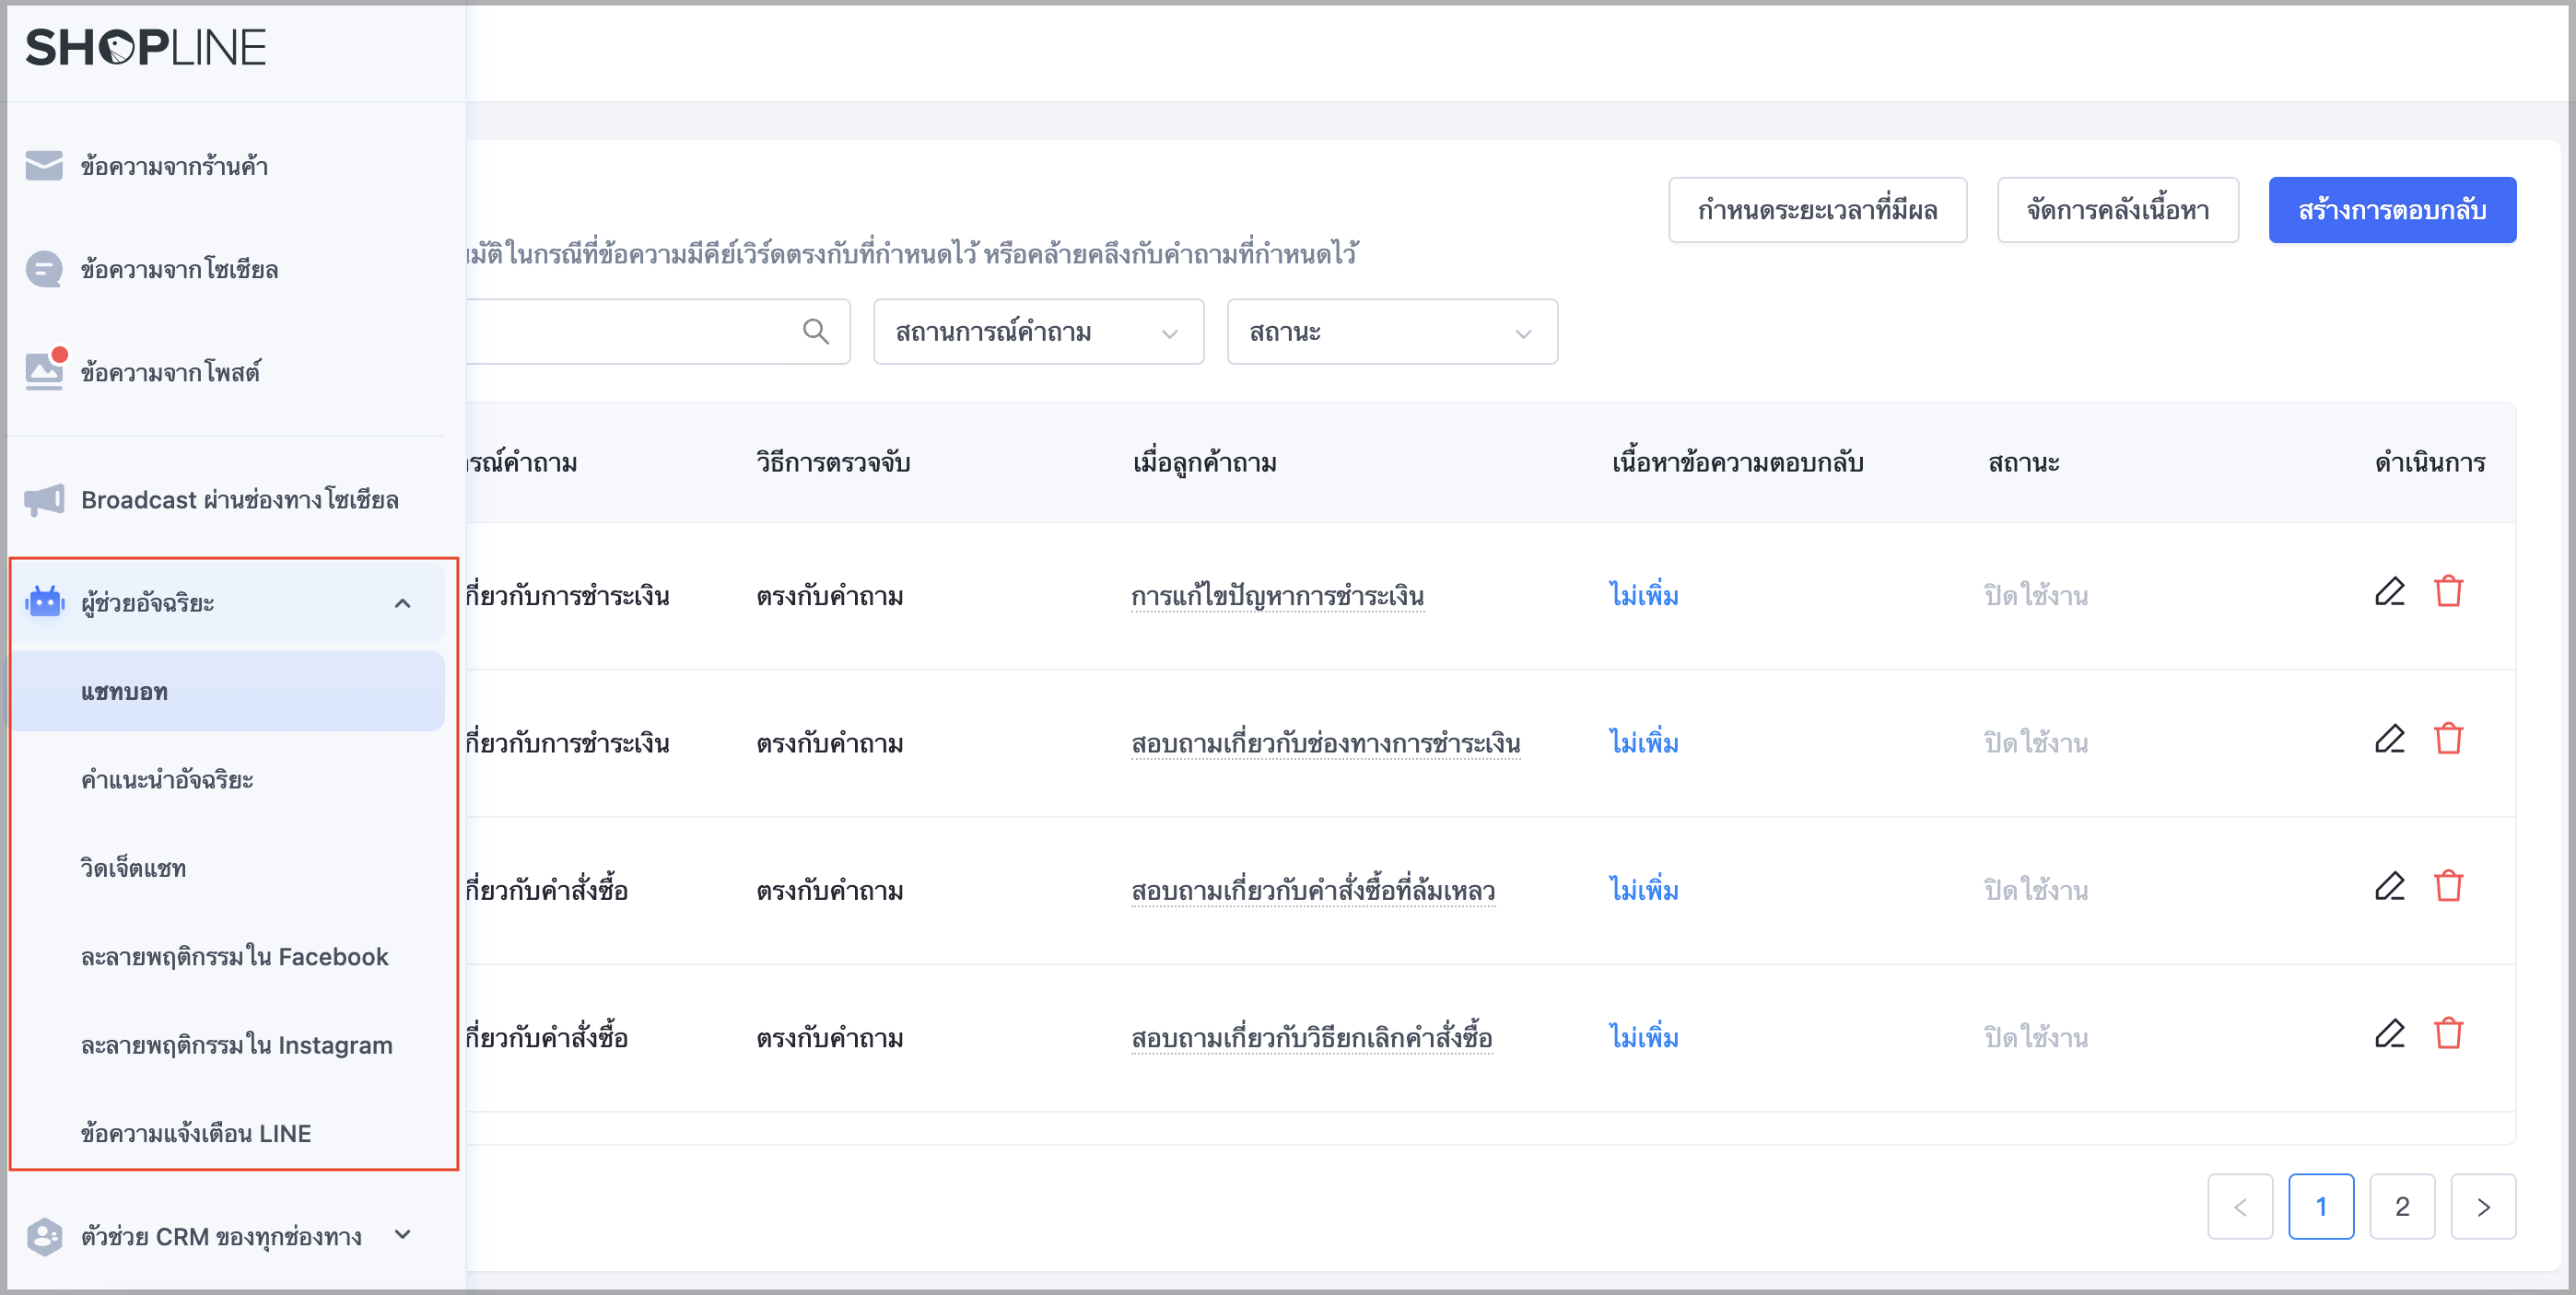2576x1295 pixels.
Task: Click ไม่เพิ่ม link in สอบถามเกี่ยวกับวิธียกเลิกคำสั่งซื้อ row
Action: click(1643, 1037)
